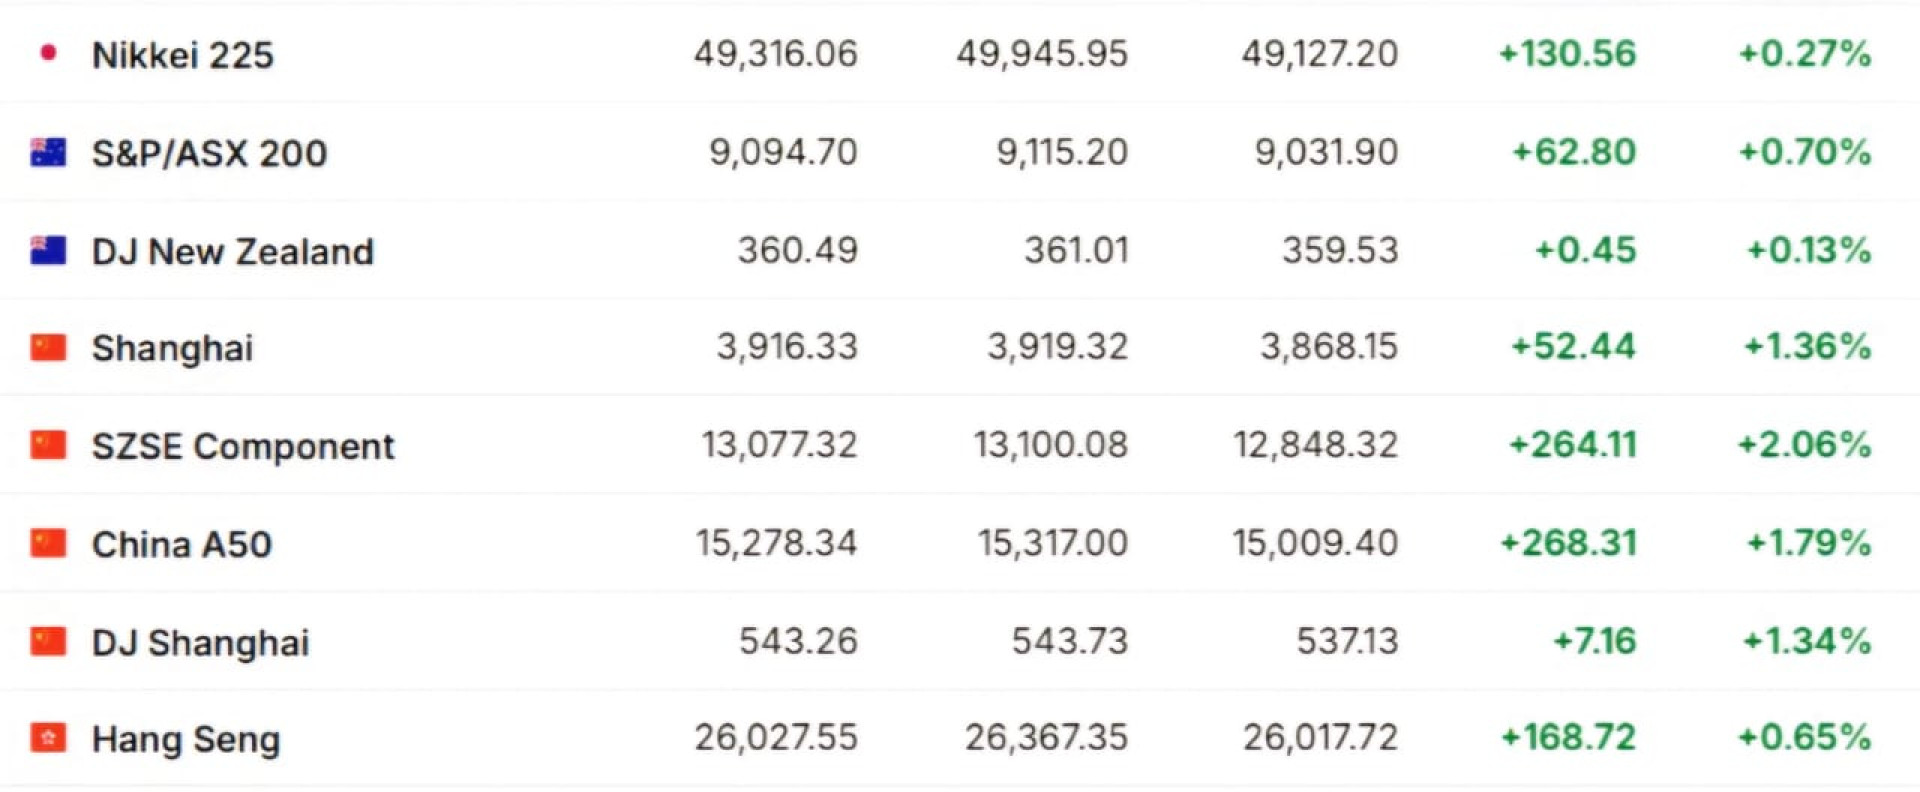1920x792 pixels.
Task: Open the S&P/ASX 200 index page
Action: coord(209,153)
